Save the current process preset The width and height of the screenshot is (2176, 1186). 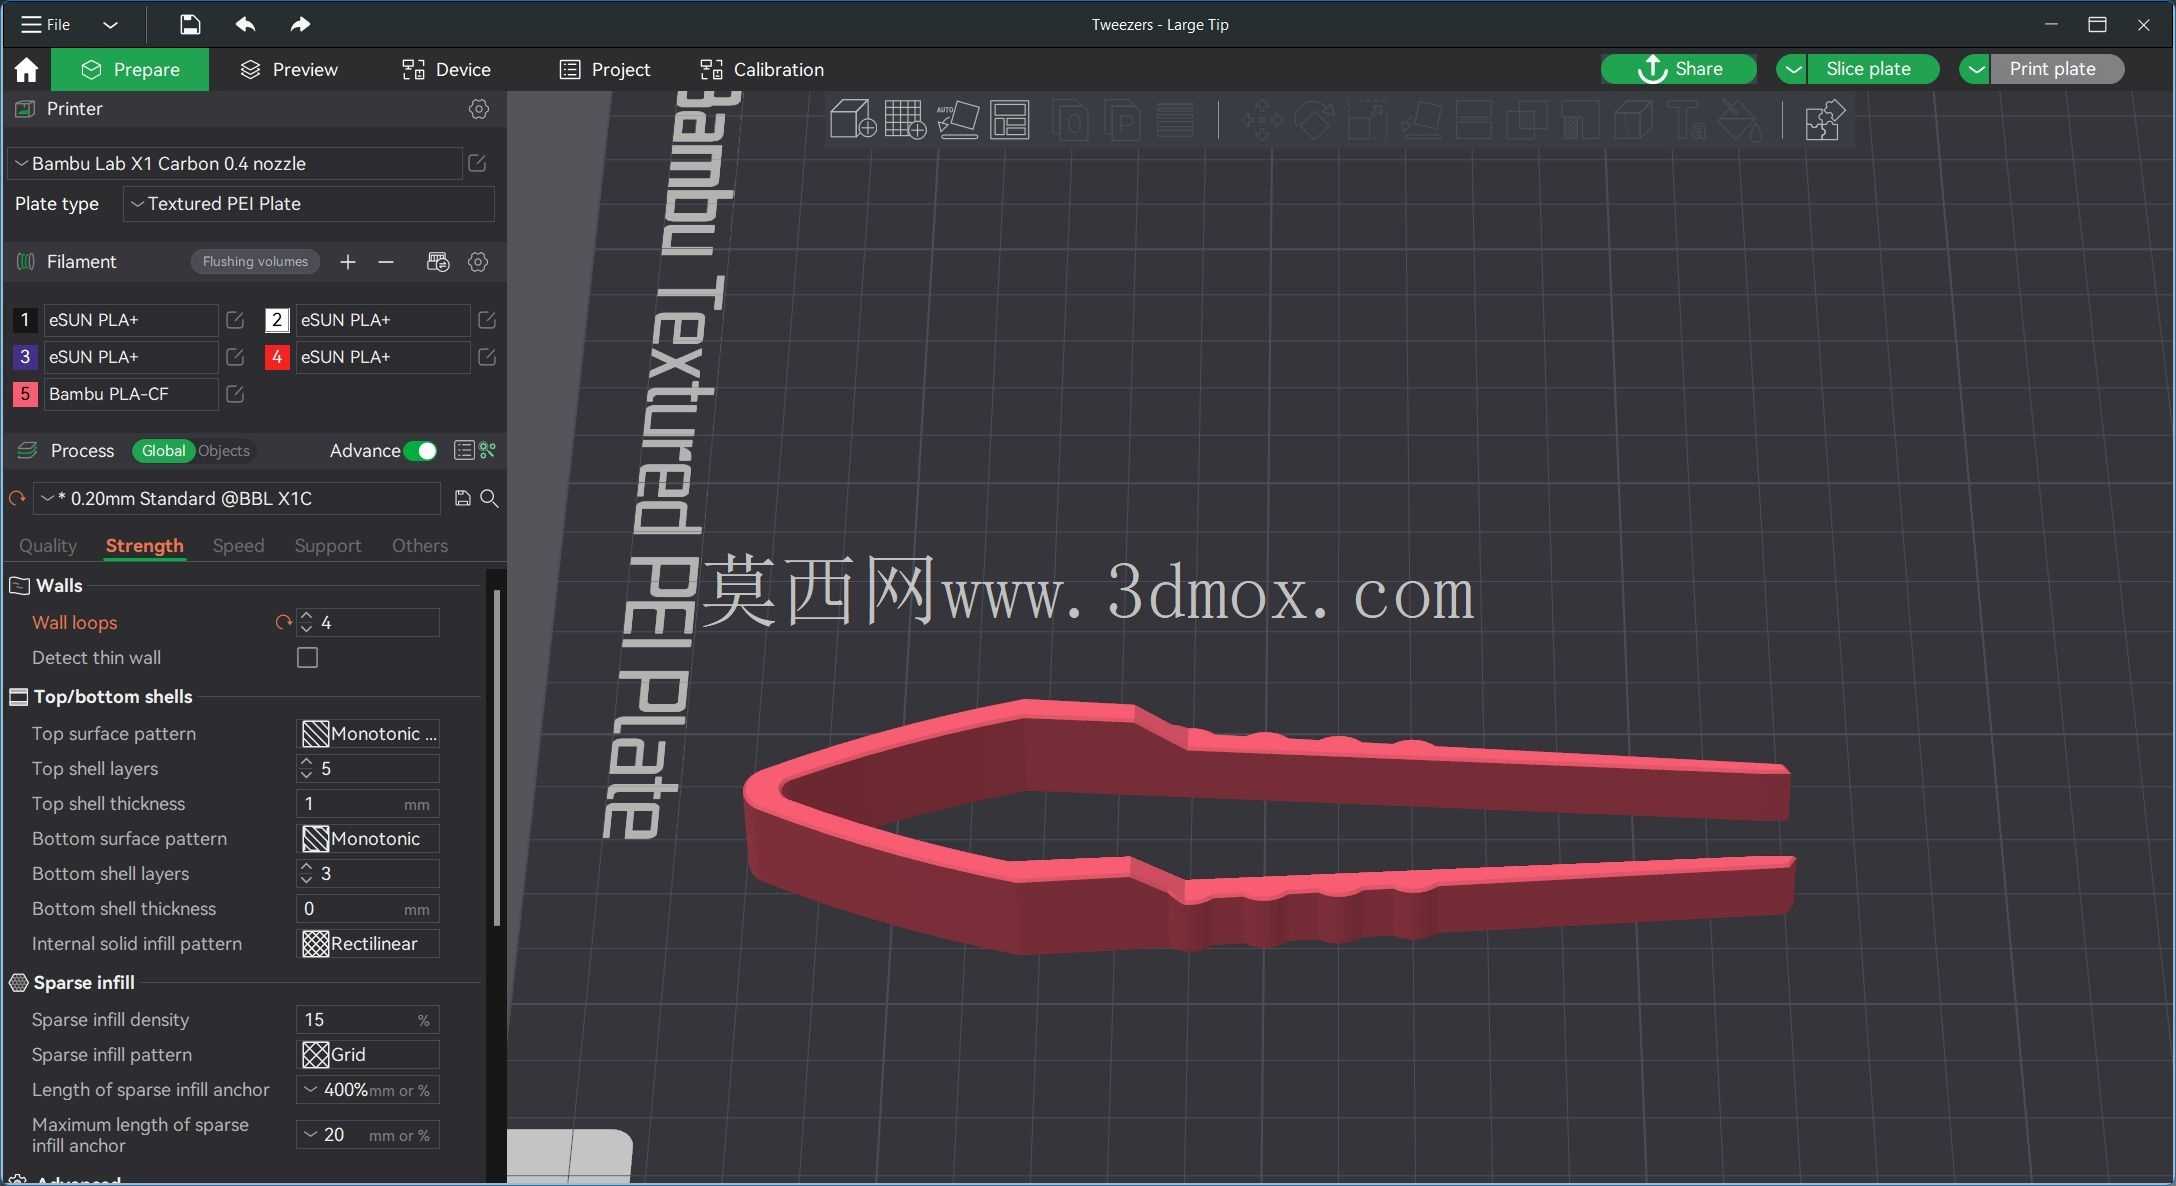[462, 498]
